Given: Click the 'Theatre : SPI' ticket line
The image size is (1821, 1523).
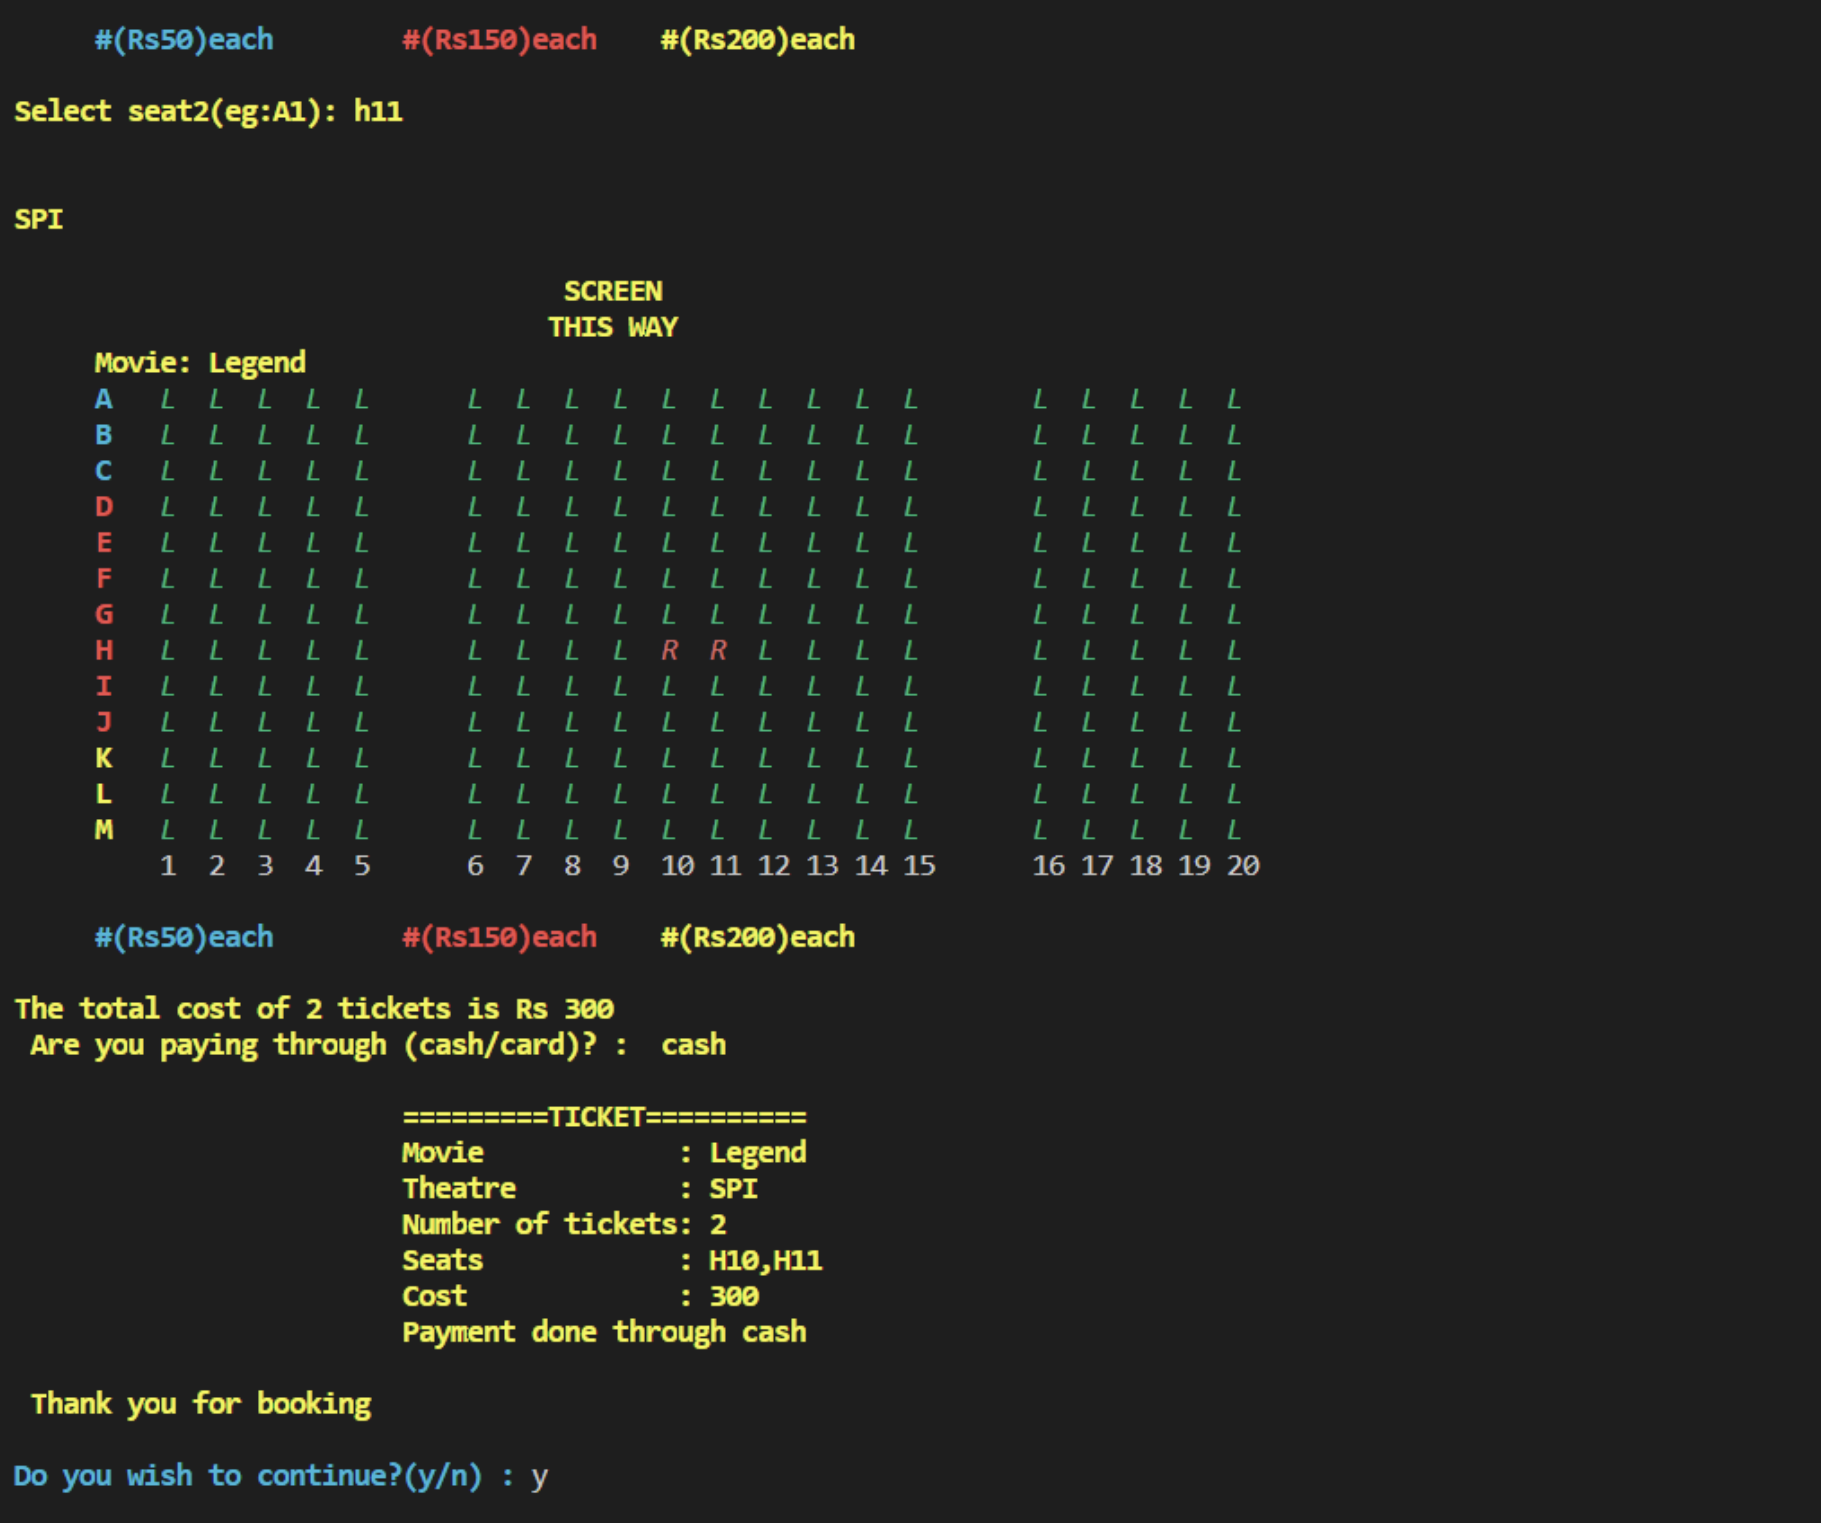Looking at the screenshot, I should click(x=580, y=1189).
